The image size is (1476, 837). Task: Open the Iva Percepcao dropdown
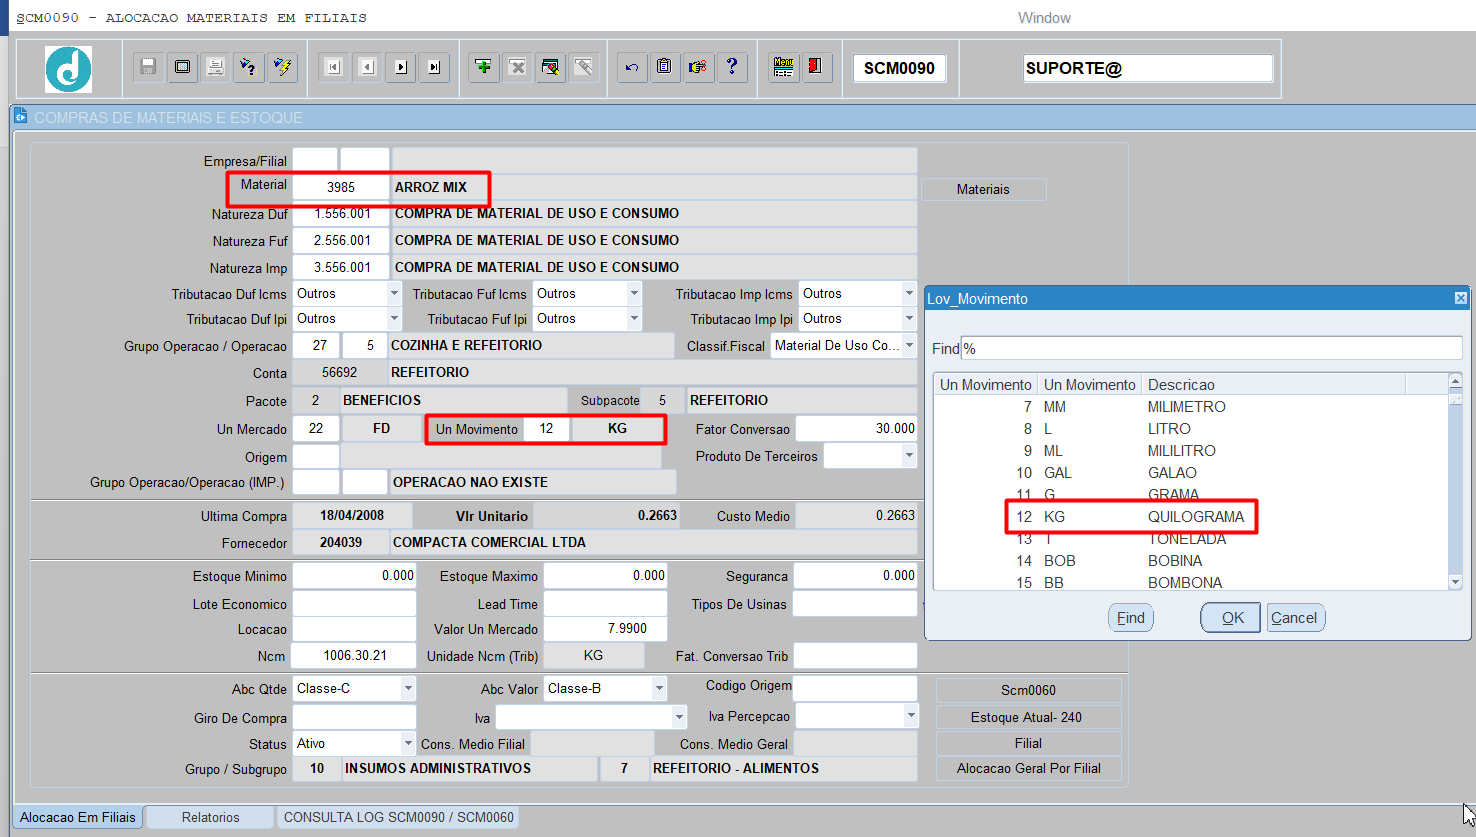click(911, 715)
